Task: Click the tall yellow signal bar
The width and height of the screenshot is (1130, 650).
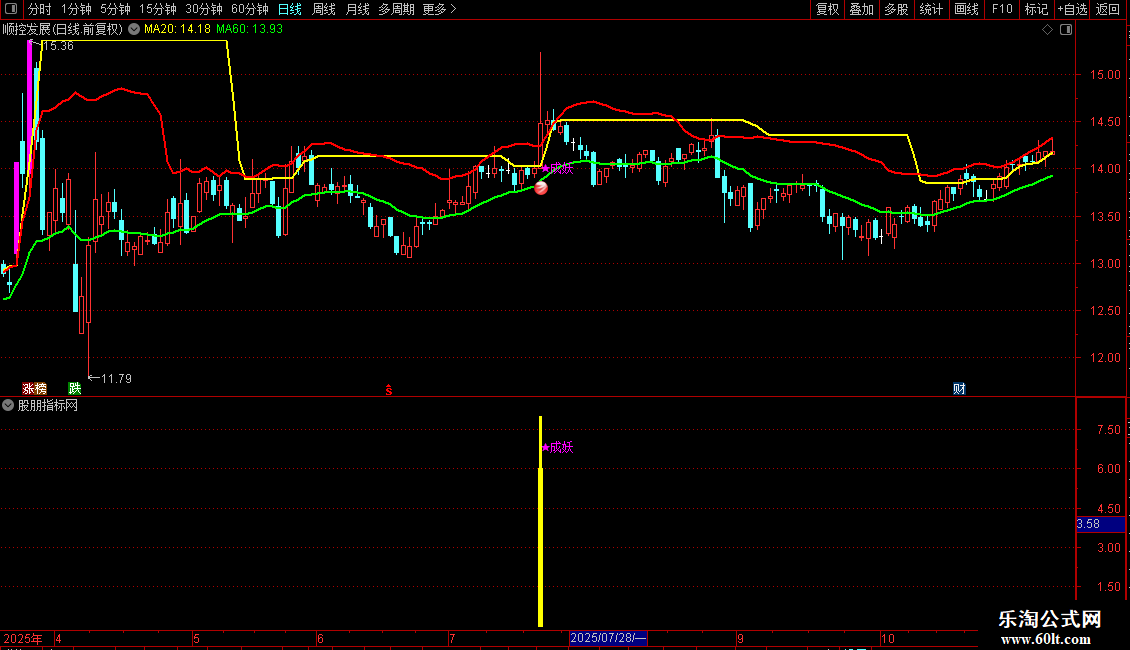Action: pyautogui.click(x=540, y=522)
